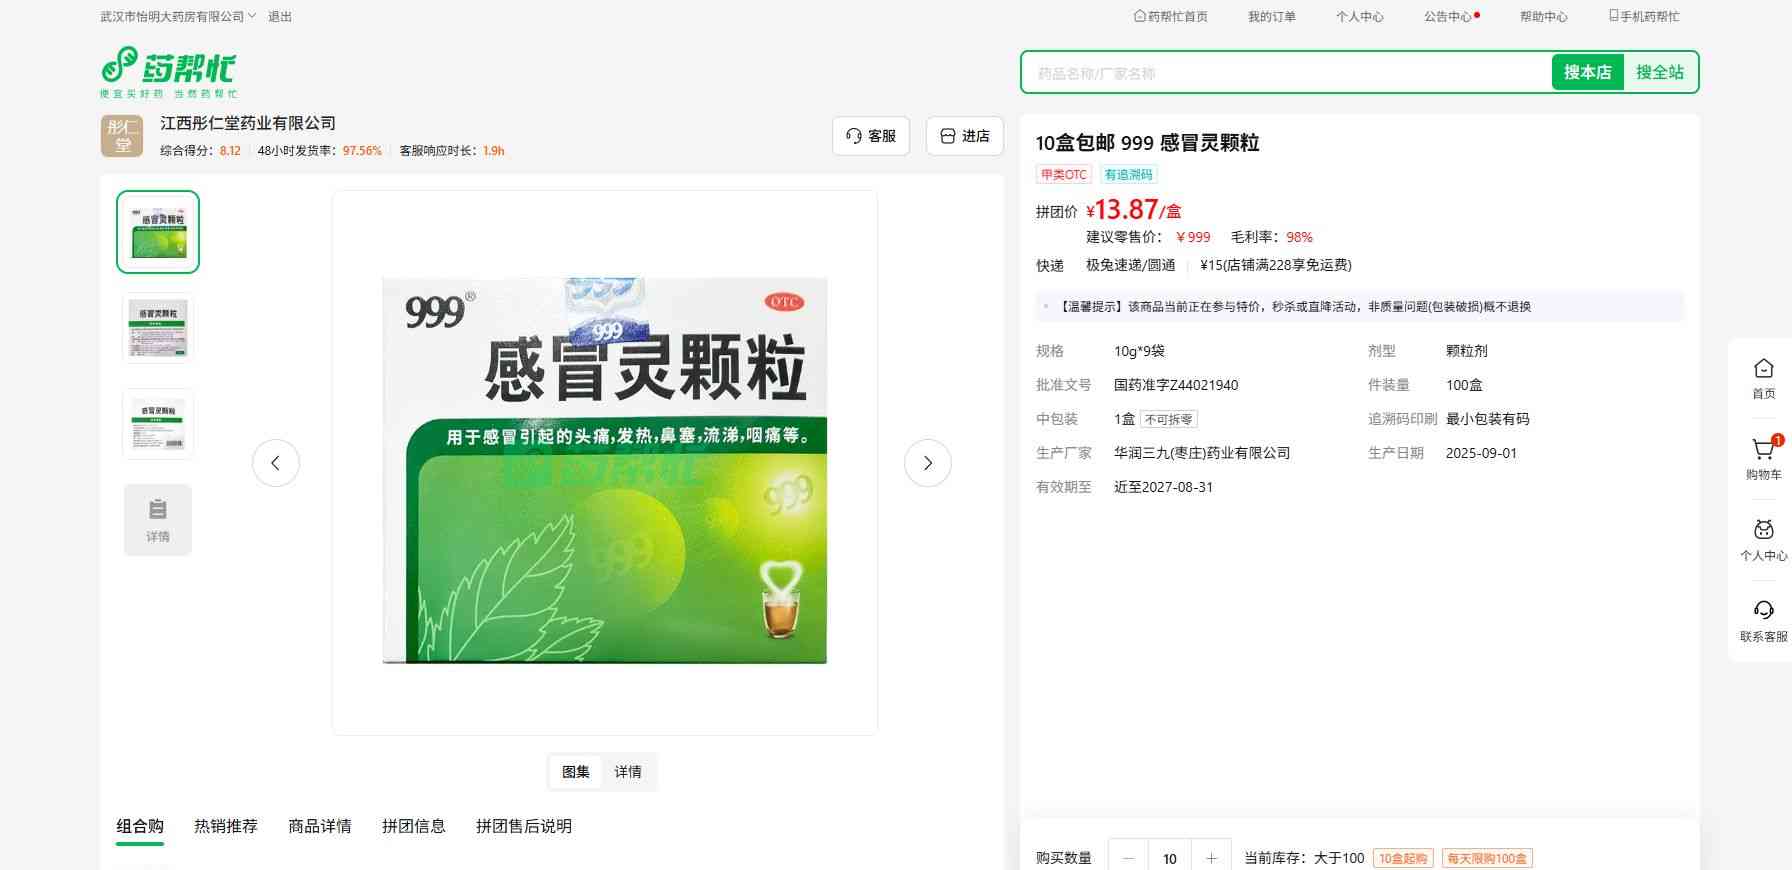Viewport: 1792px width, 870px height.
Task: Click the 搜本店 search button
Action: click(1587, 73)
